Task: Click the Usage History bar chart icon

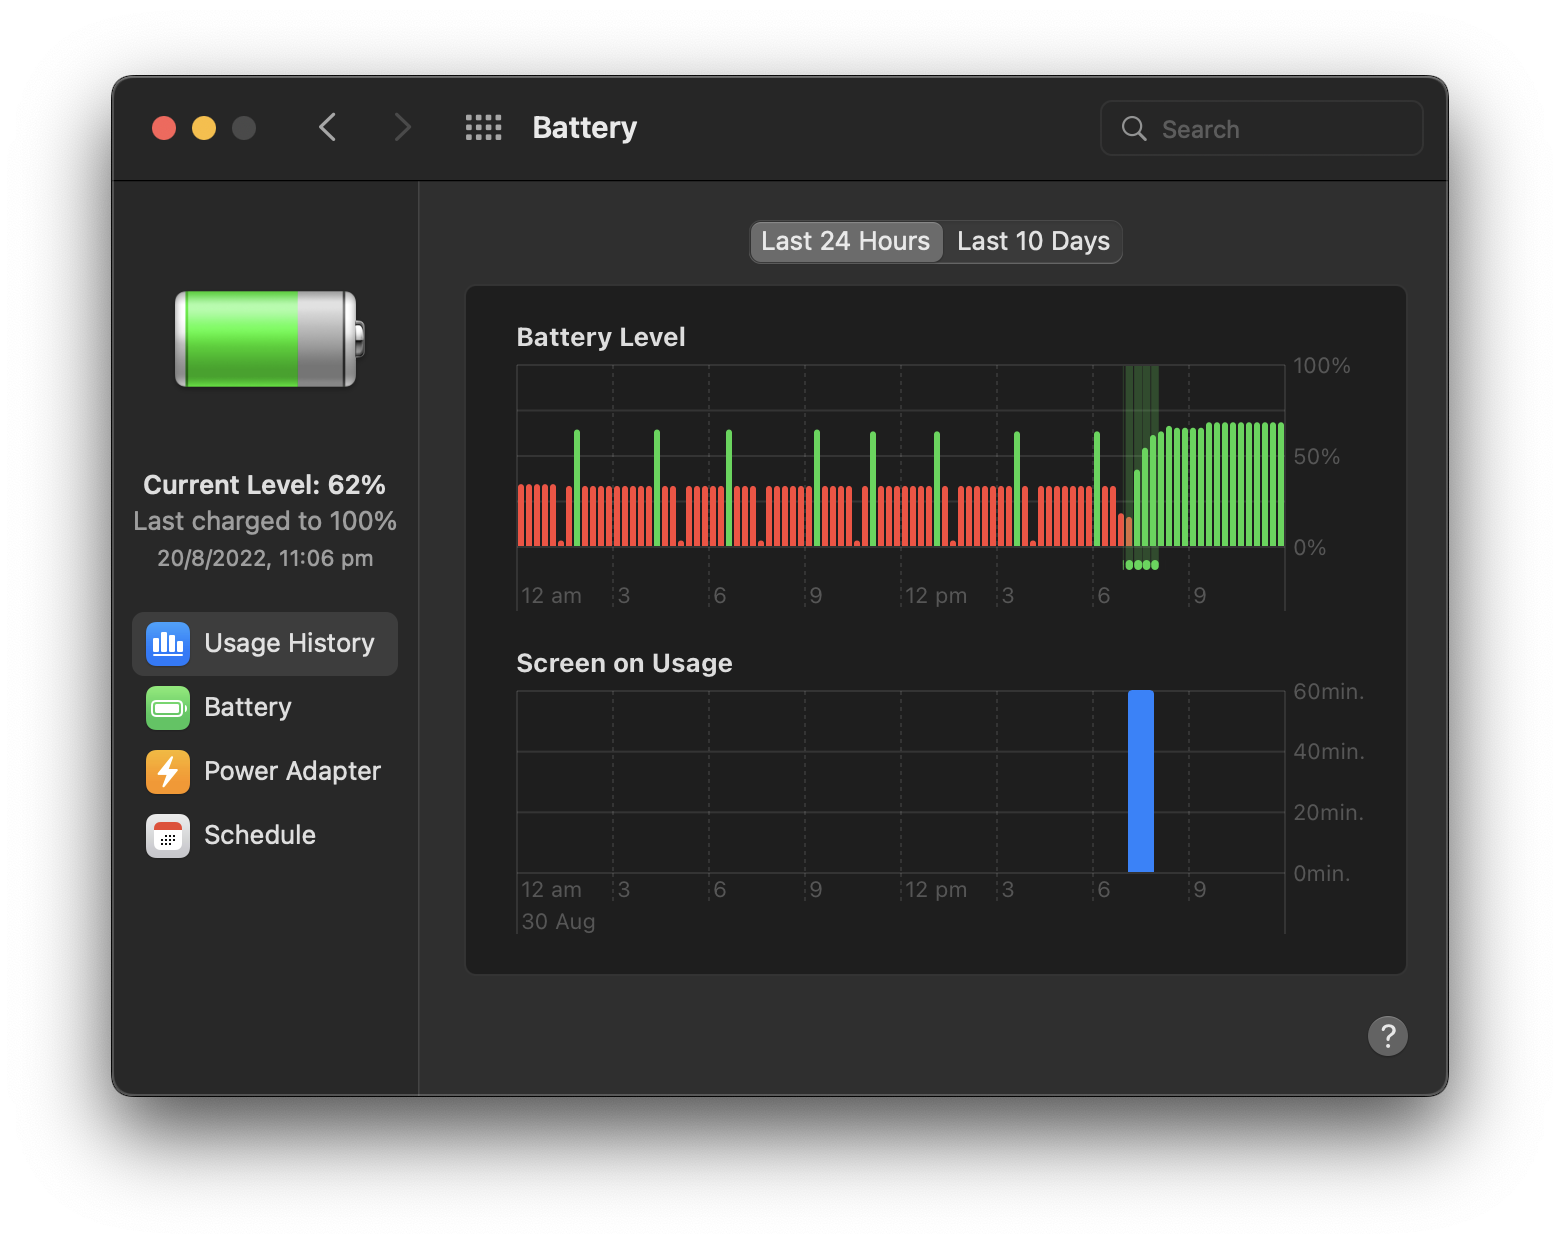Action: (167, 644)
